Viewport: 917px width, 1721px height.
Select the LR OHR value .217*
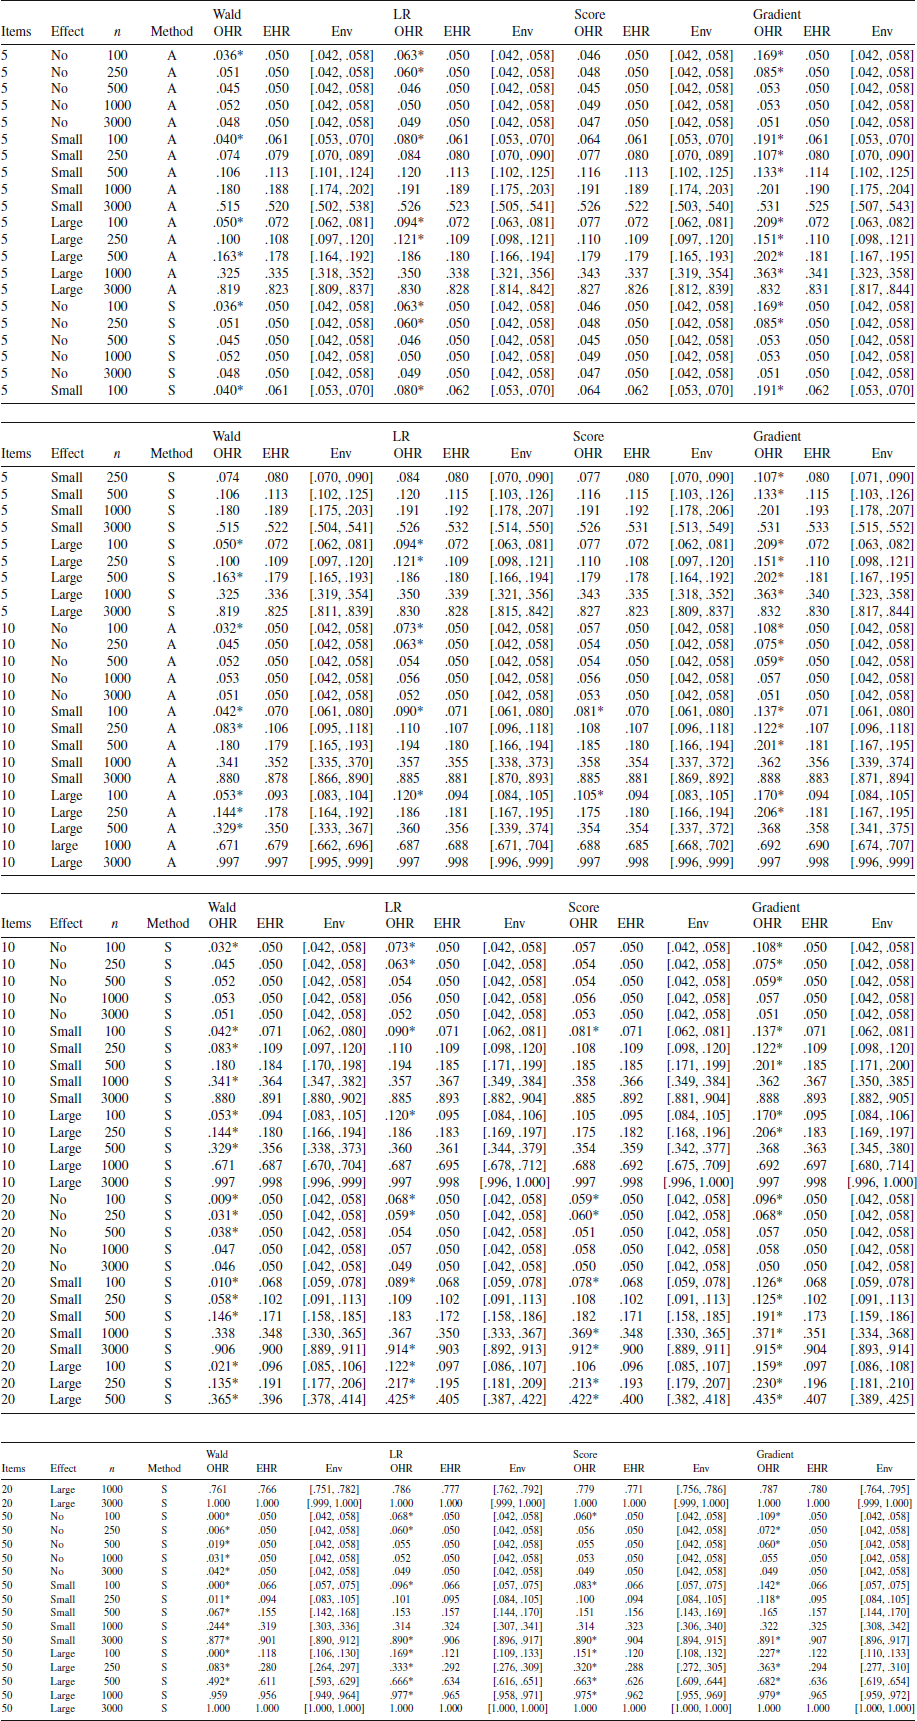point(400,1383)
